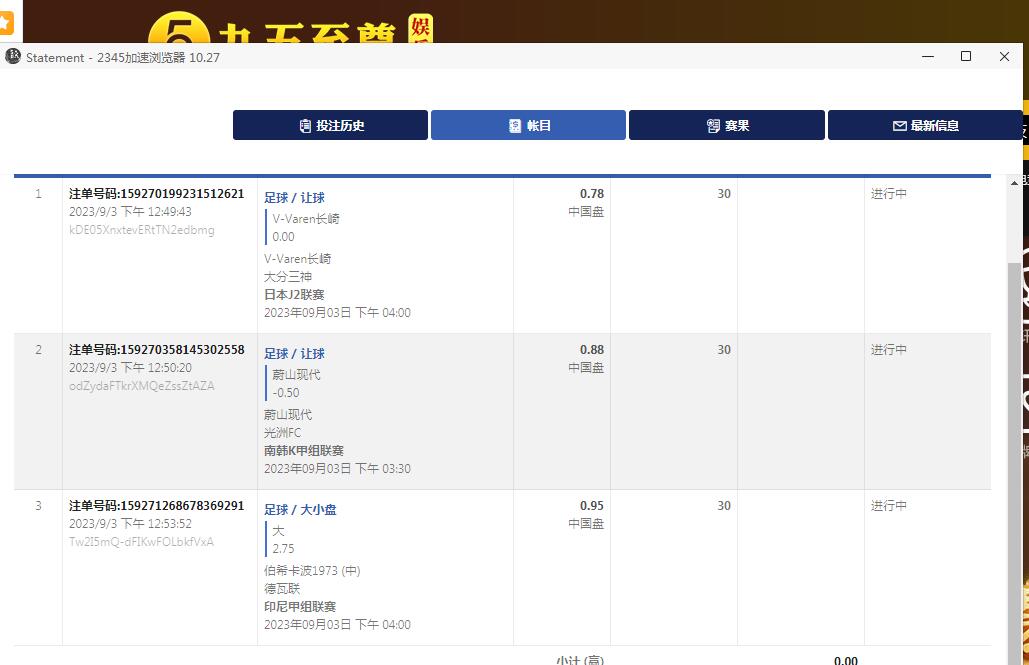This screenshot has height=665, width=1029.
Task: Open the 投注历史 tab
Action: point(330,125)
